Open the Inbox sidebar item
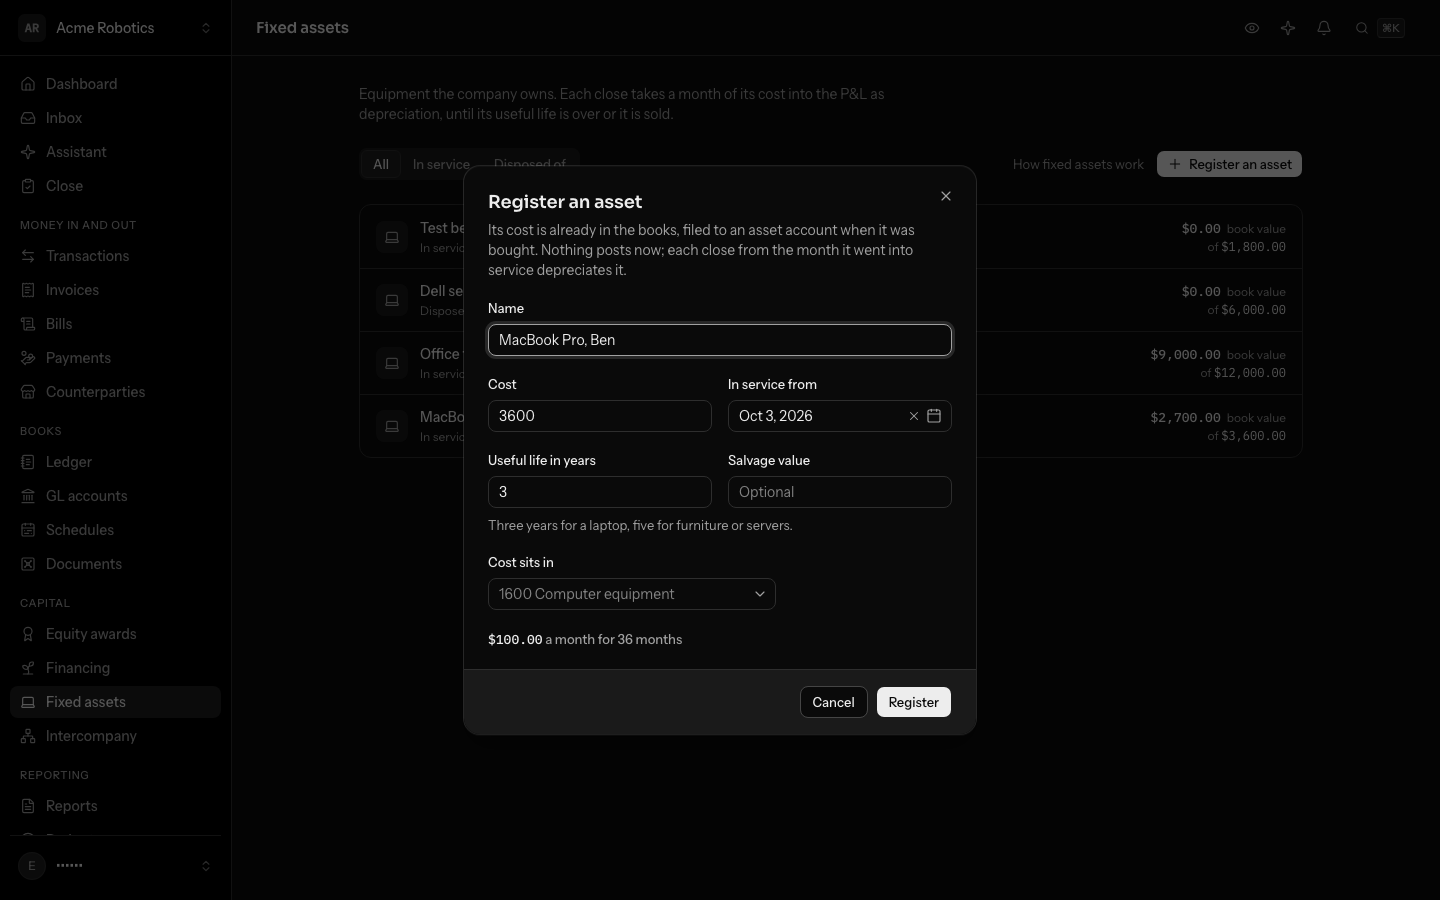Image resolution: width=1440 pixels, height=900 pixels. click(x=115, y=118)
